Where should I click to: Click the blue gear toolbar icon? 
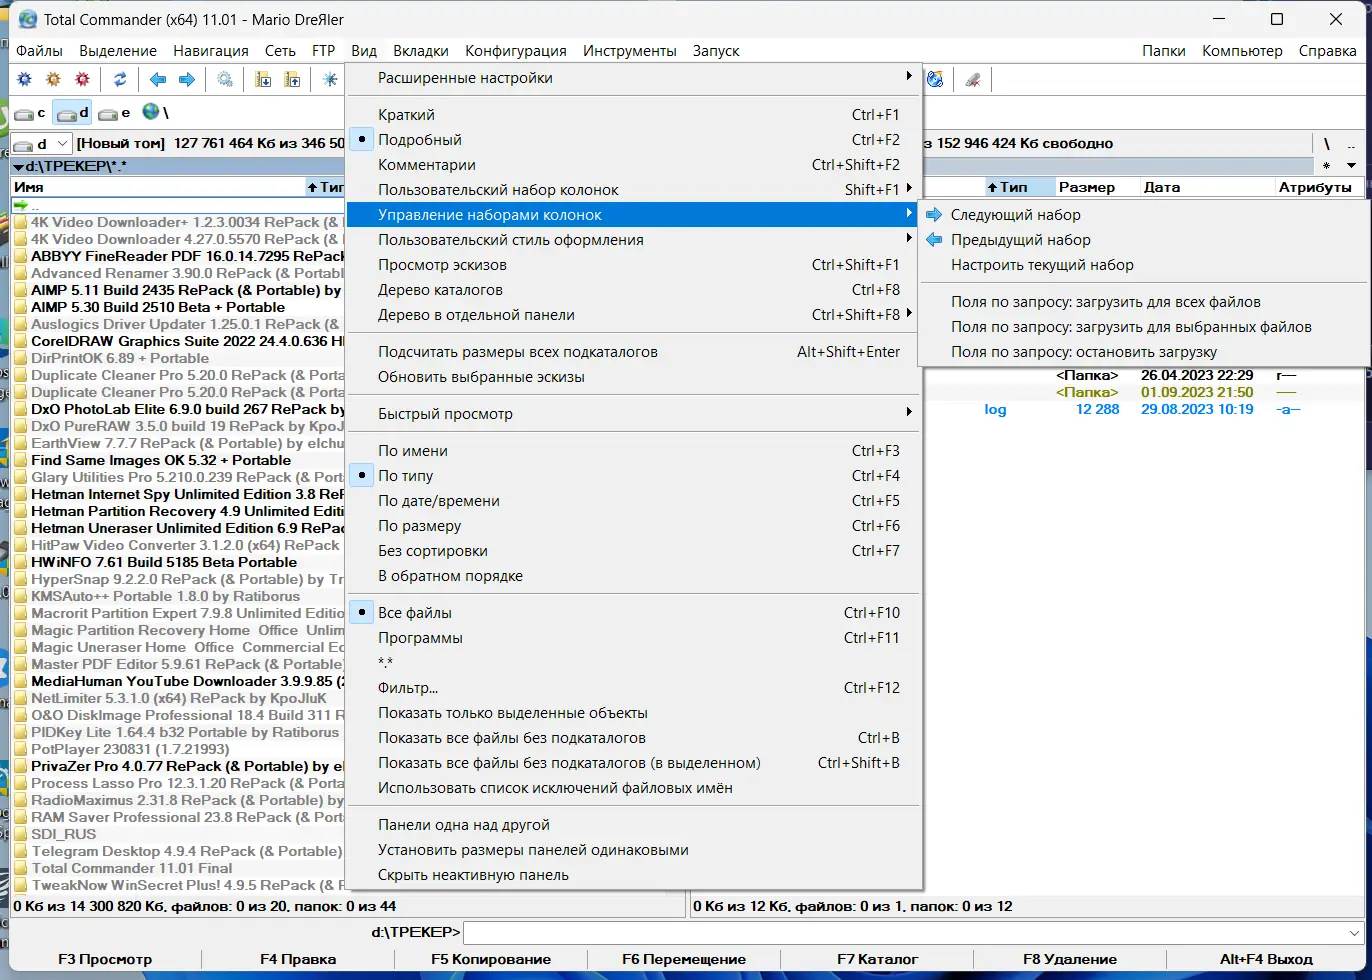click(25, 80)
